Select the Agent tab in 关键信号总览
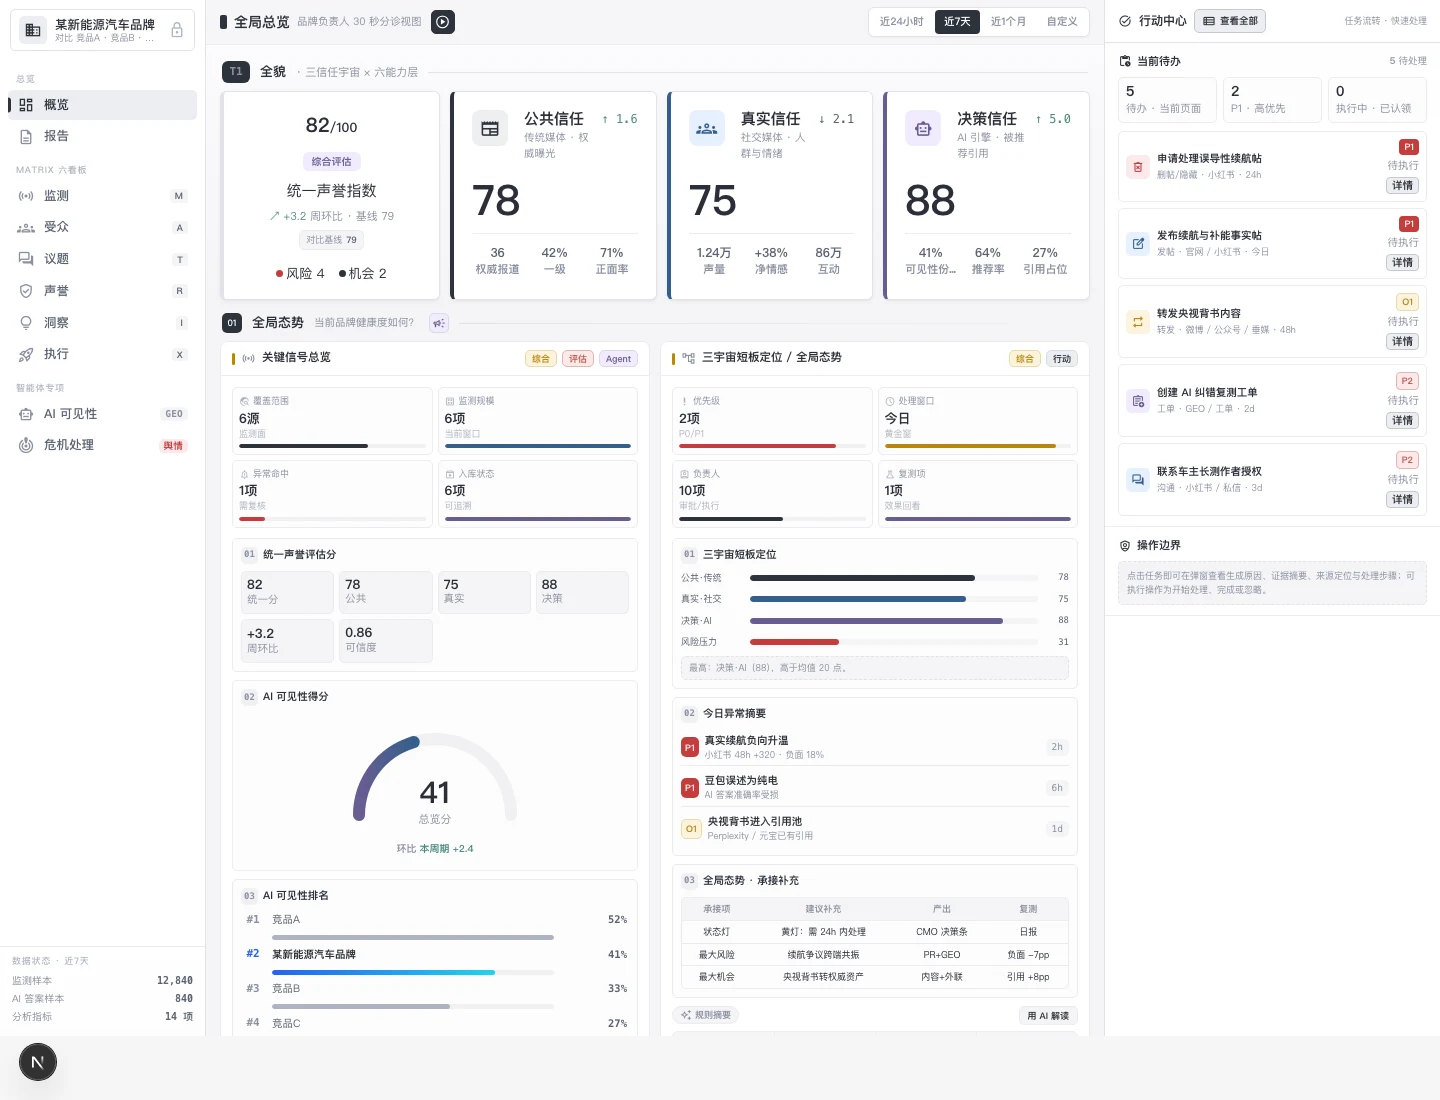This screenshot has height=1100, width=1440. (618, 359)
